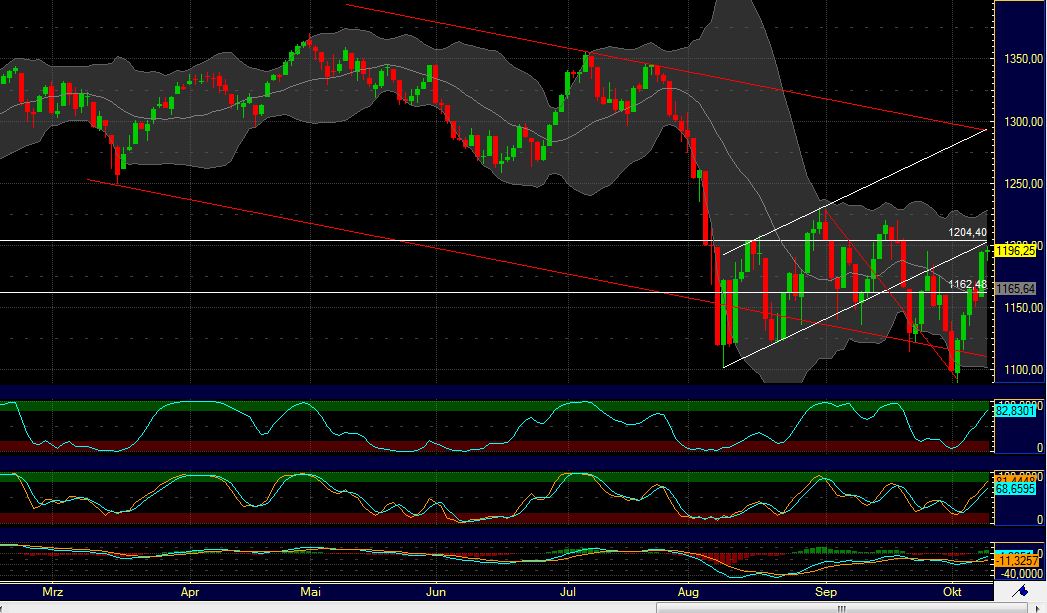Click the mouse cursor arrow icon bottom-right
Screen dimensions: 1047x613
tap(1038, 607)
